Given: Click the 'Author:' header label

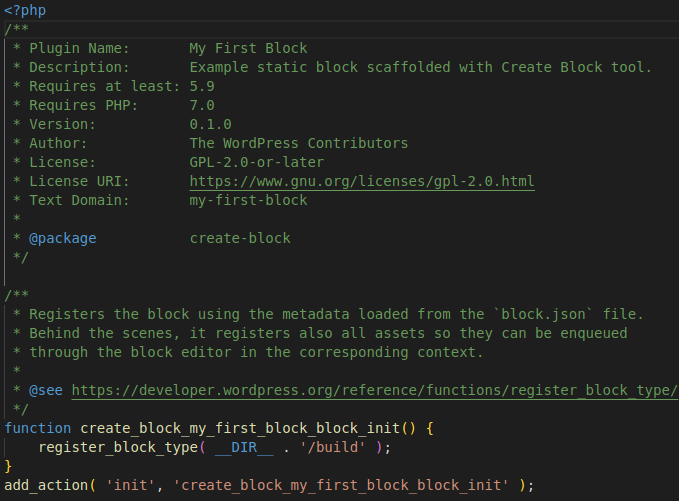Looking at the screenshot, I should pos(58,144).
